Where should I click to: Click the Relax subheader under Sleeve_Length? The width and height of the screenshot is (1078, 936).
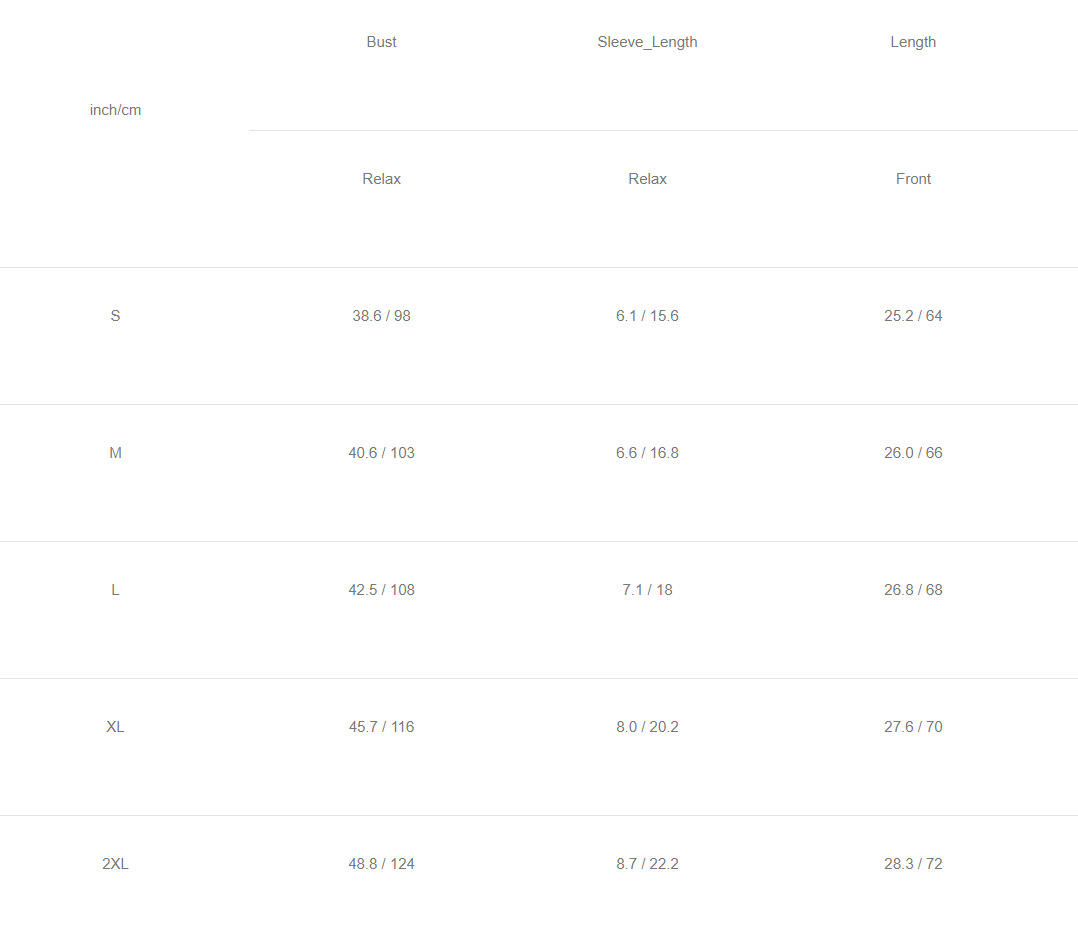coord(648,179)
